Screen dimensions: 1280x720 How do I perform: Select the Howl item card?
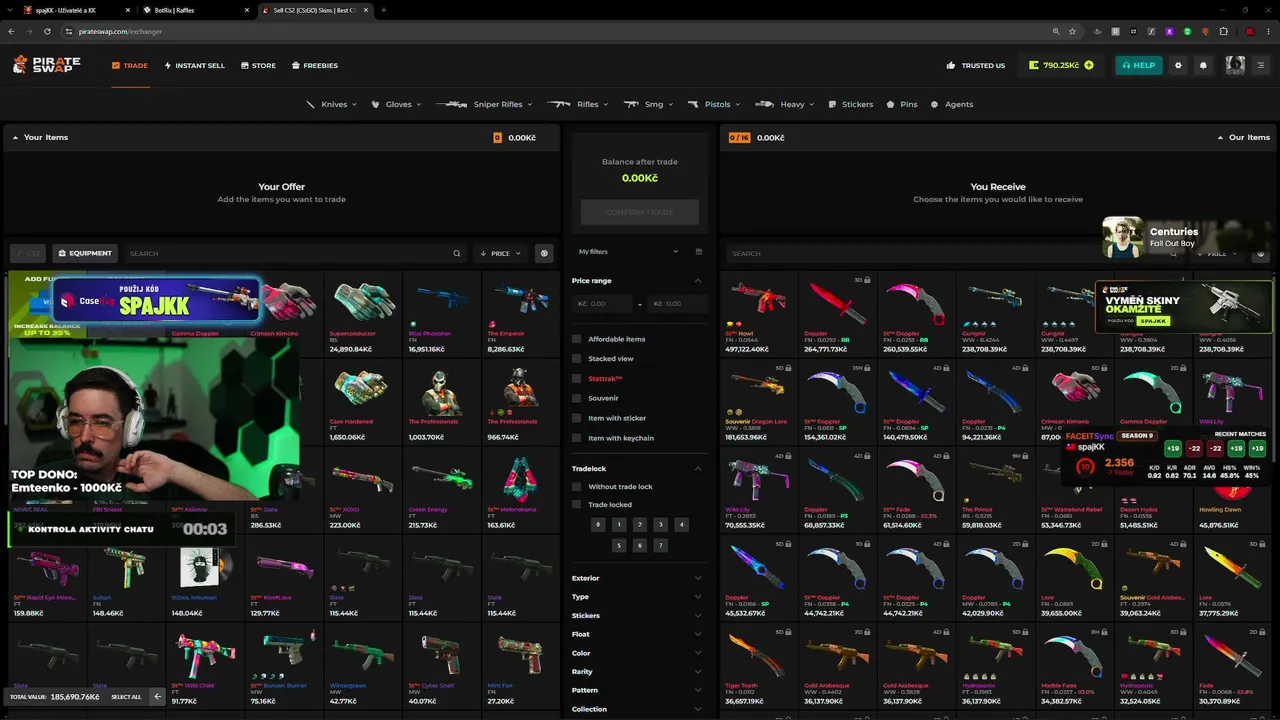pyautogui.click(x=758, y=314)
